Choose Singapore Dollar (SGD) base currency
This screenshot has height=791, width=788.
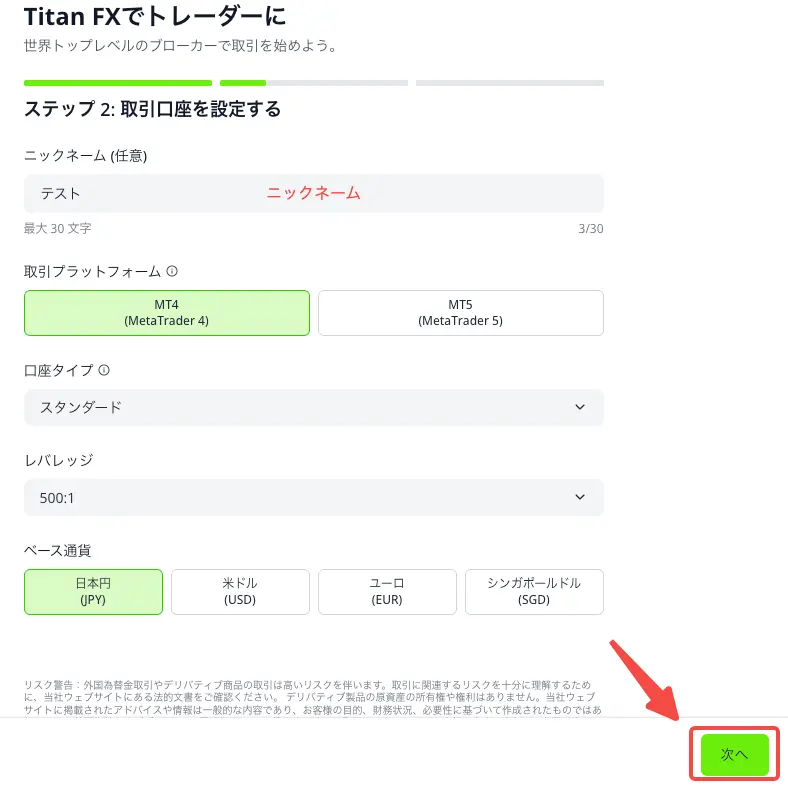(534, 592)
